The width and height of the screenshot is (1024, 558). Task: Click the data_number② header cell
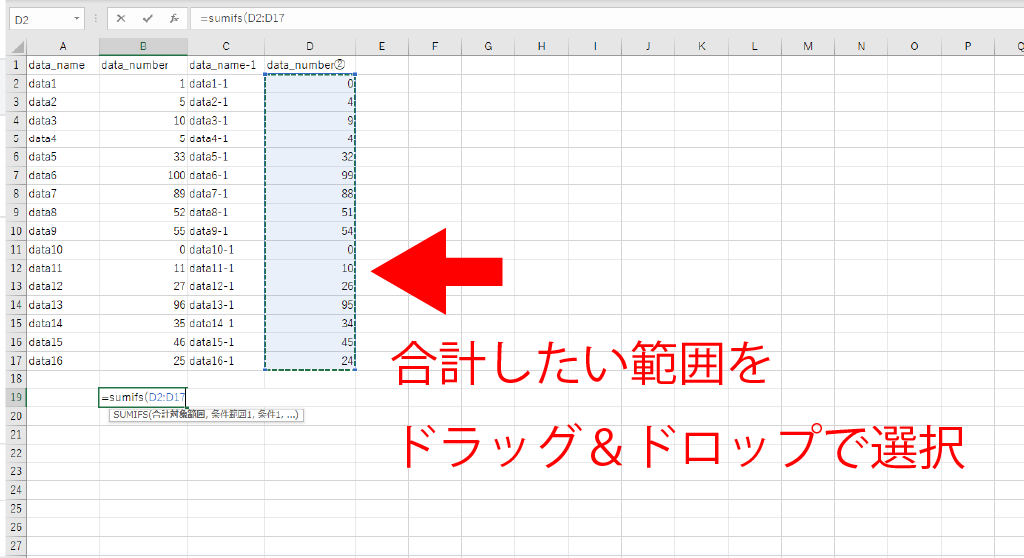pyautogui.click(x=310, y=65)
